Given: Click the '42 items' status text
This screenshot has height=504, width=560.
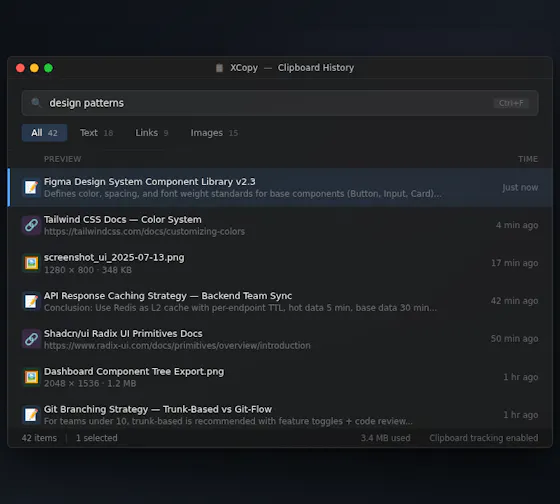Looking at the screenshot, I should [x=39, y=438].
